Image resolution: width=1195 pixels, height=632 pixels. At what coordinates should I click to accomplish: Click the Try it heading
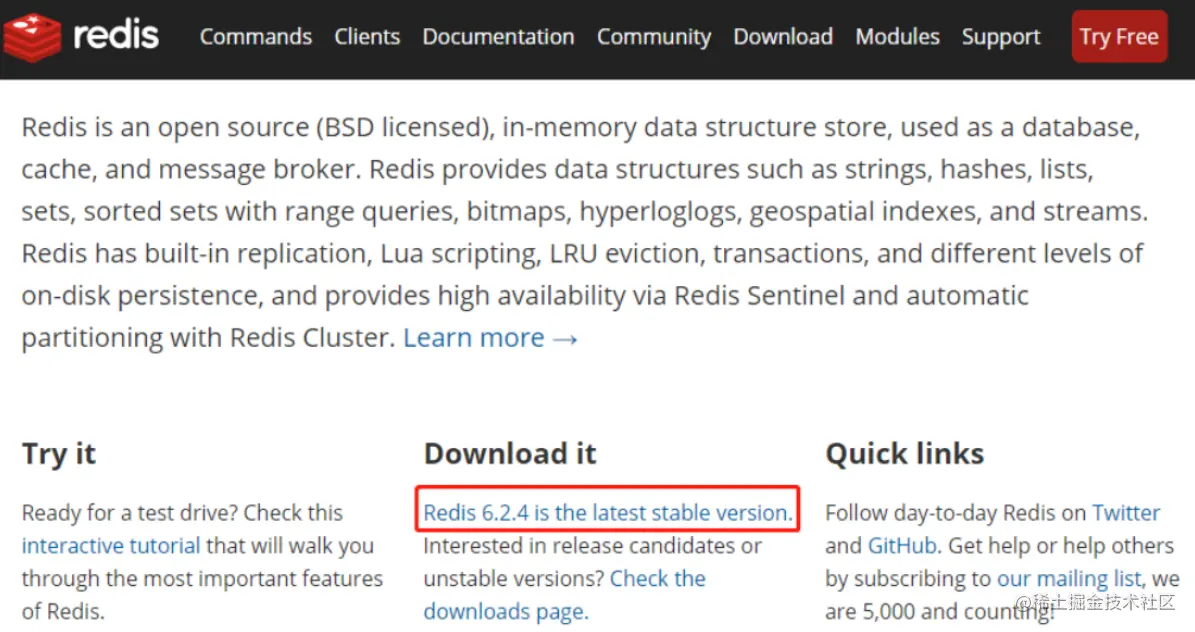tap(59, 454)
